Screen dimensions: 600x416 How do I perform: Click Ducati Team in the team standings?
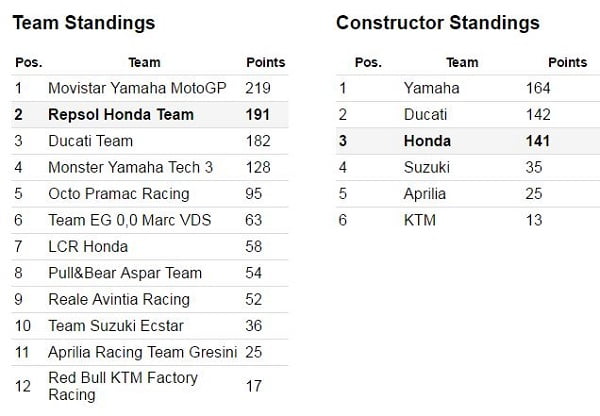90,141
